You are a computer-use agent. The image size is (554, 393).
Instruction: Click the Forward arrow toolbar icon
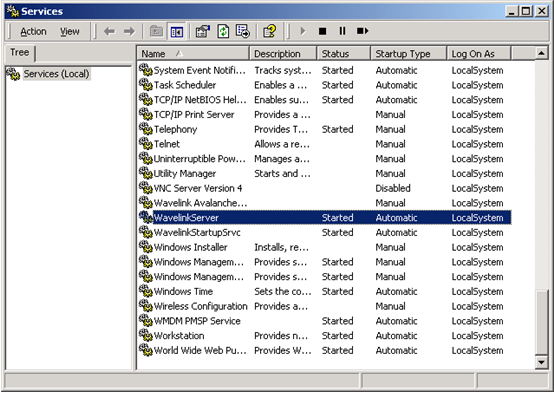129,31
